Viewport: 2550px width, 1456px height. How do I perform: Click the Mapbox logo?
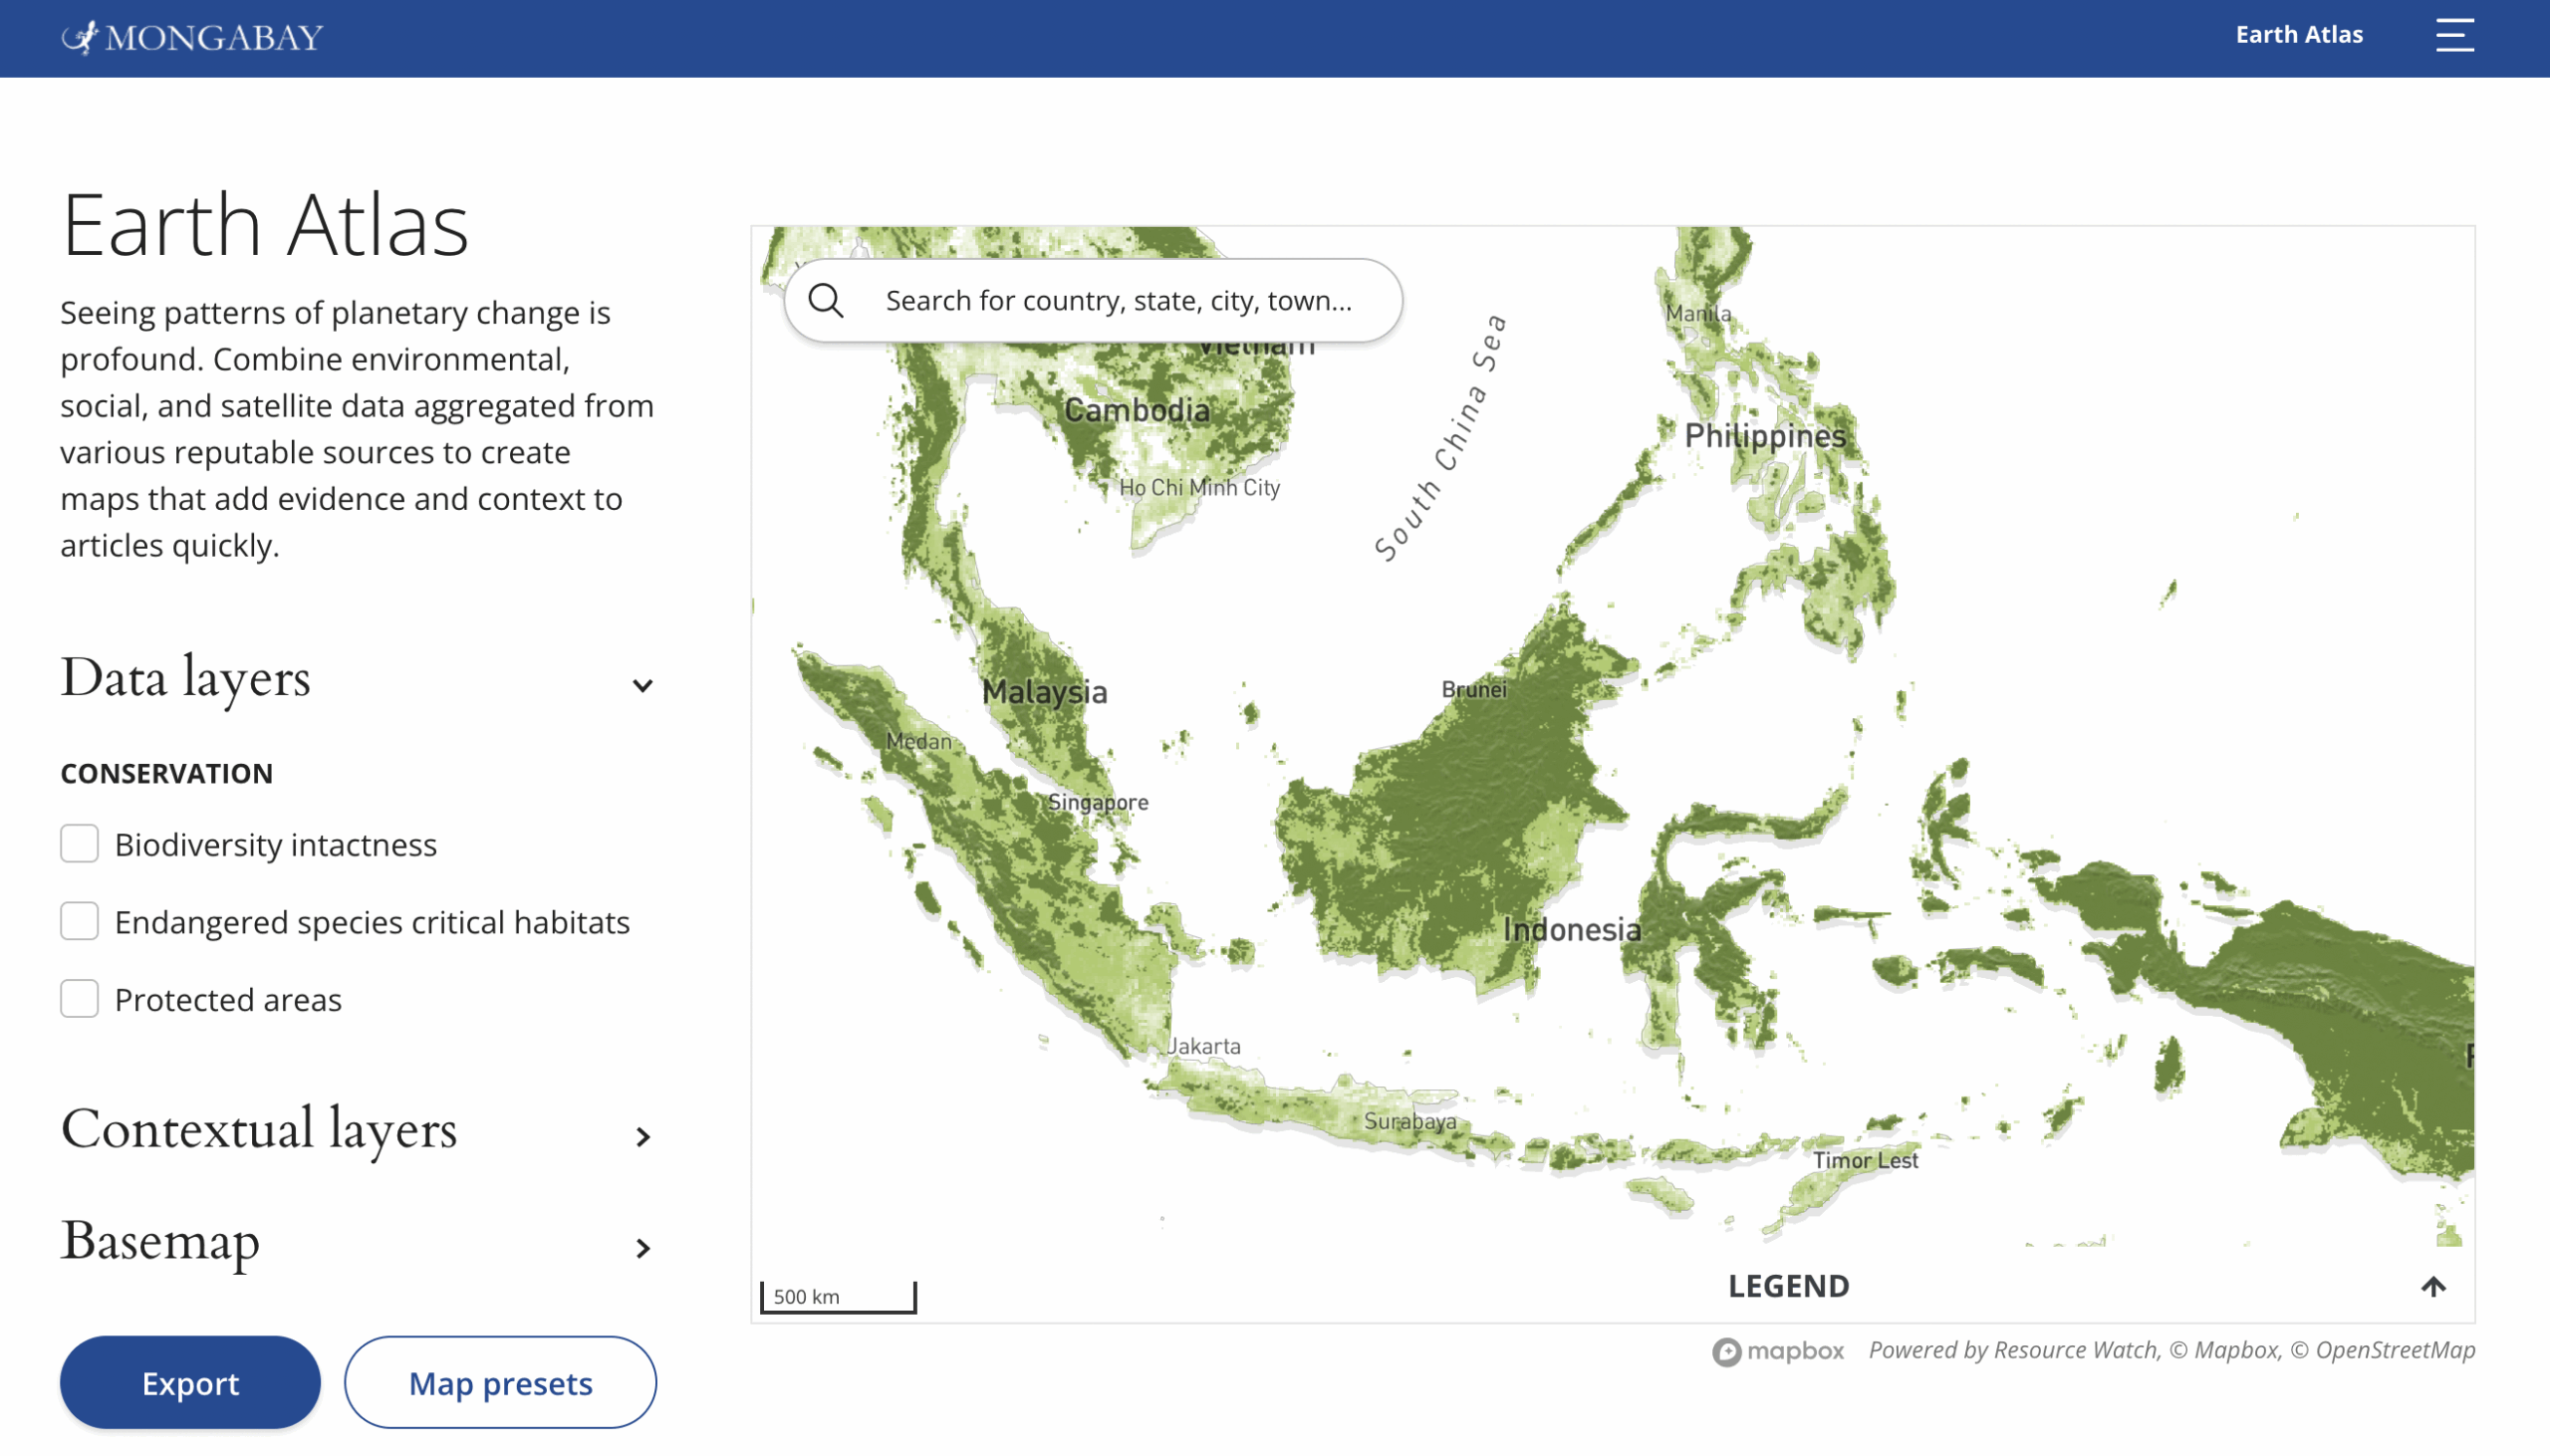(x=1777, y=1351)
